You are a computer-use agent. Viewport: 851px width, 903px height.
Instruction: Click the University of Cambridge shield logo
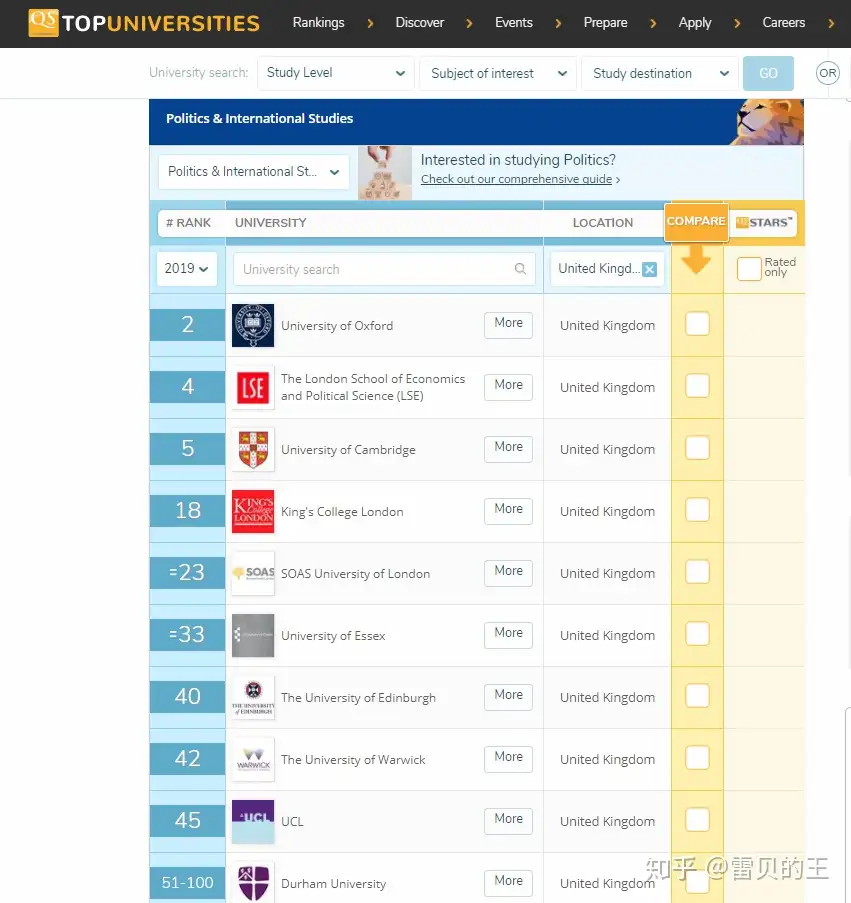(253, 450)
